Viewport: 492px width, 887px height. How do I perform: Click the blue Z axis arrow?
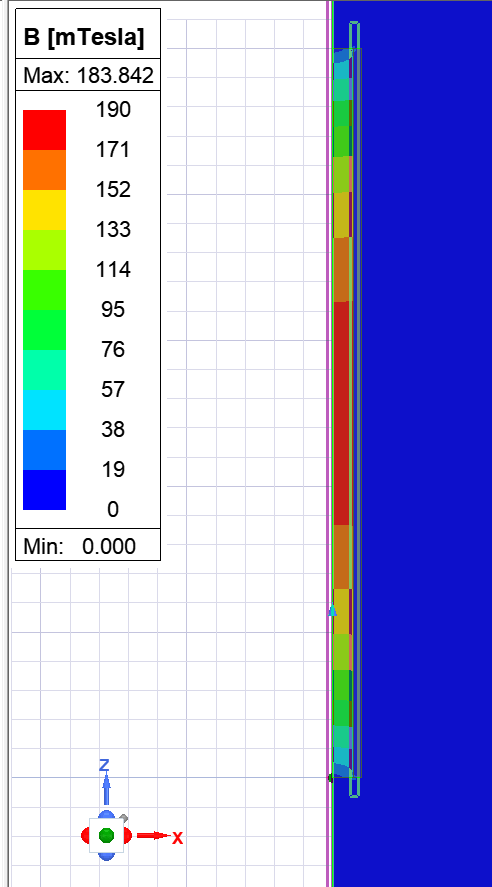[105, 782]
